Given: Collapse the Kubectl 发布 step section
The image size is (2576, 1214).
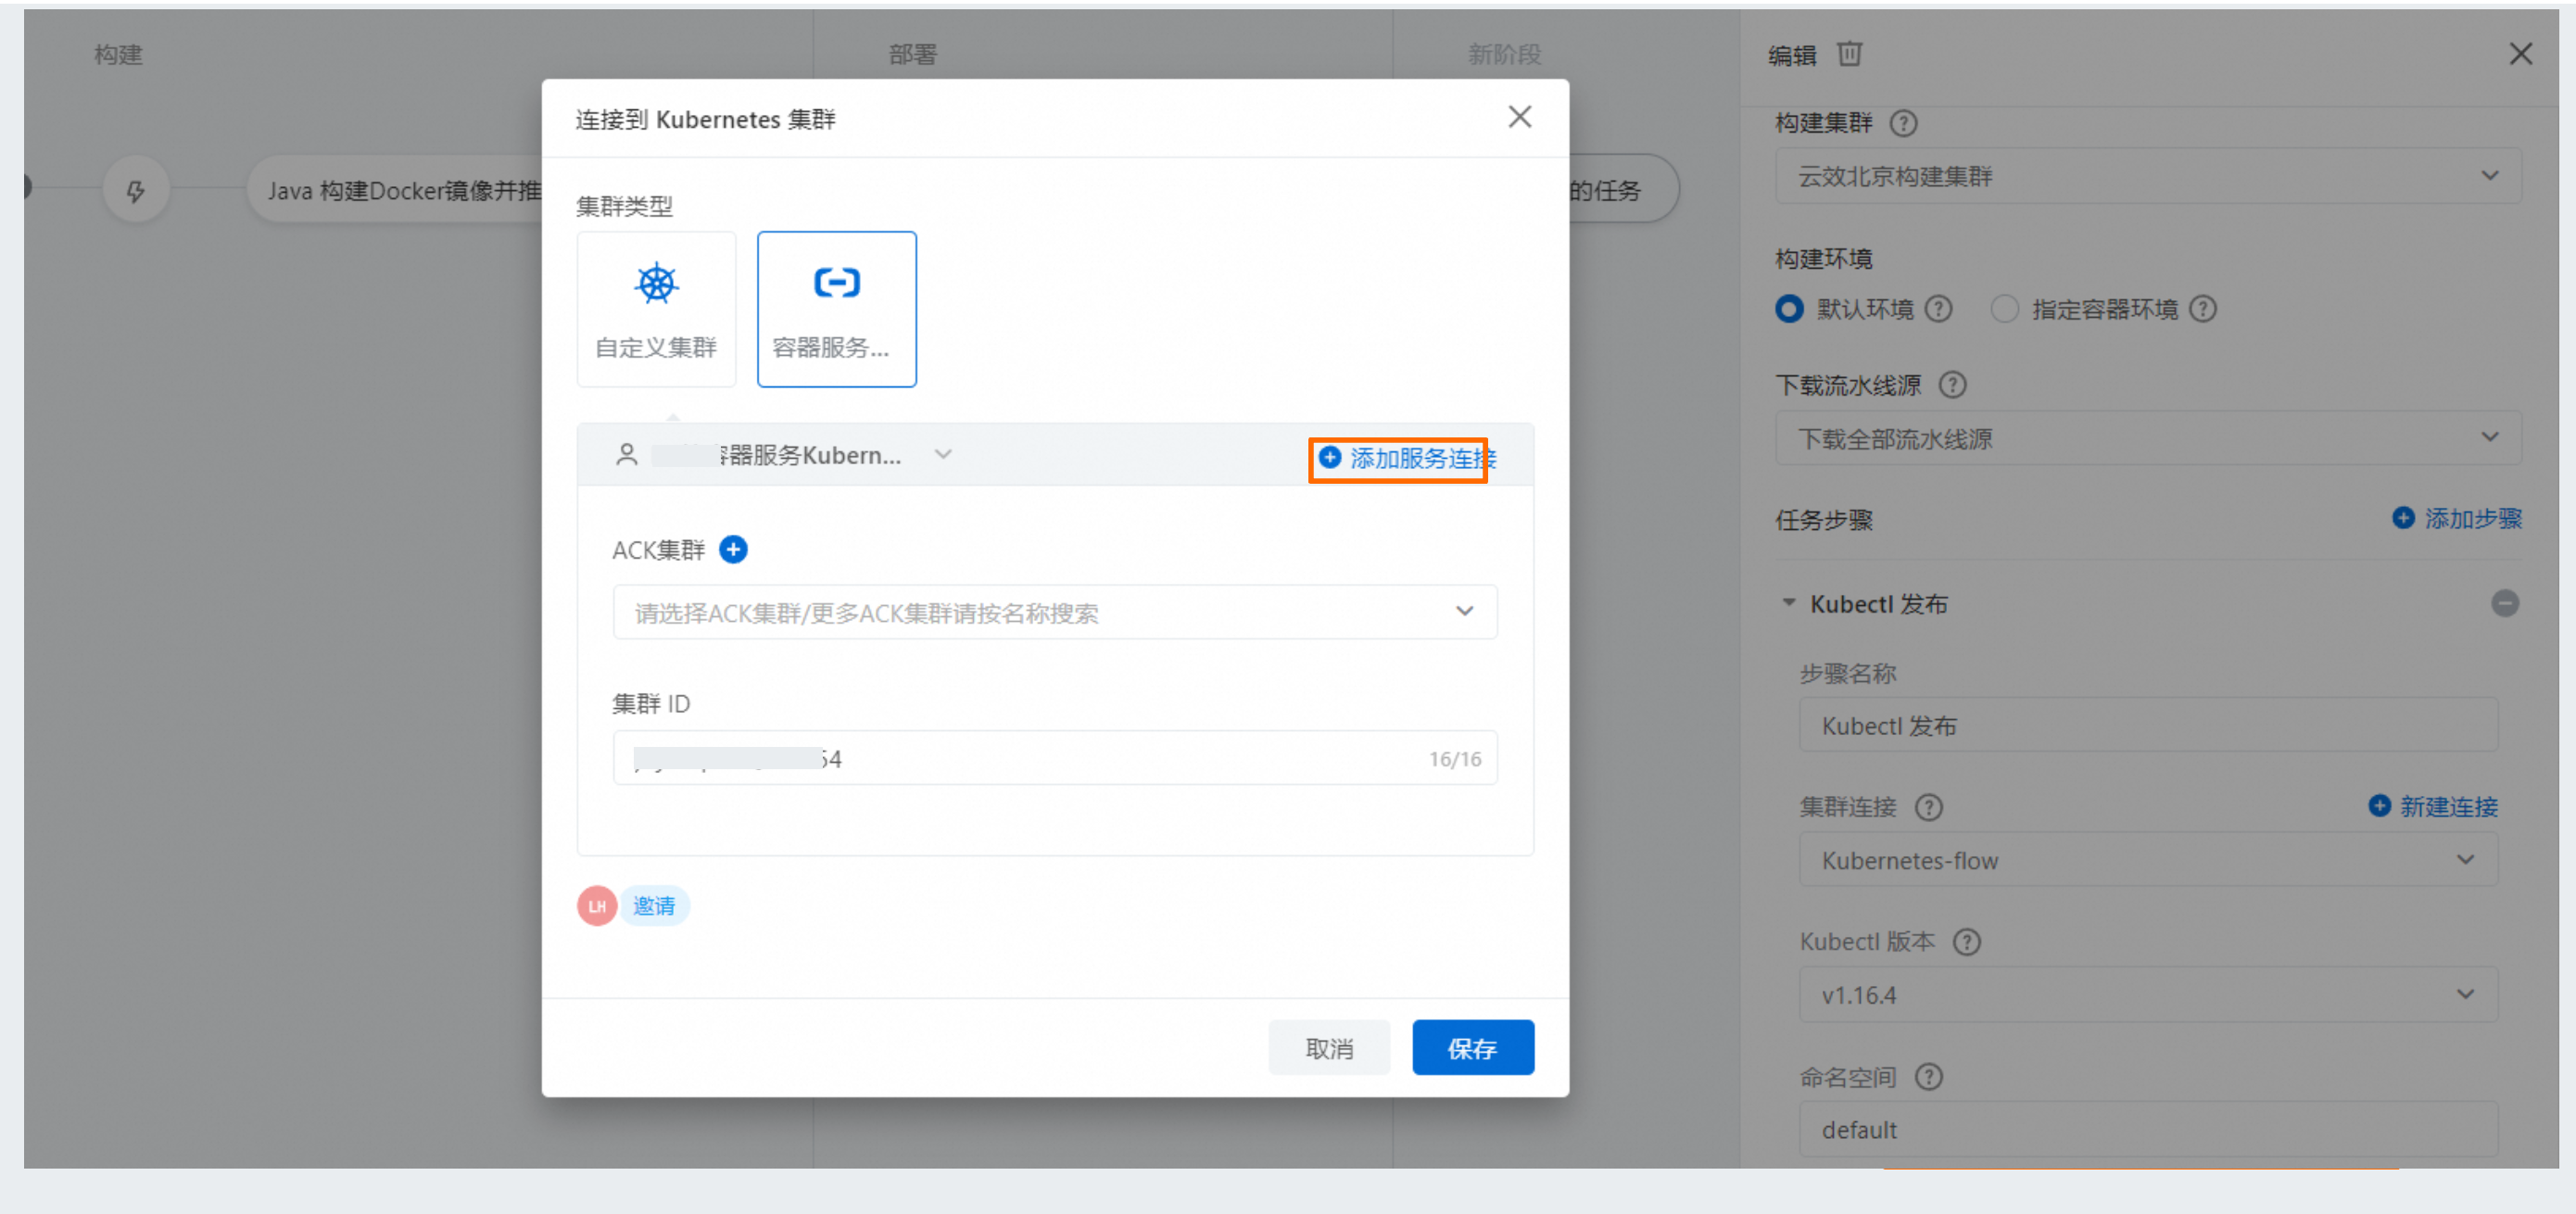Looking at the screenshot, I should (x=1788, y=603).
